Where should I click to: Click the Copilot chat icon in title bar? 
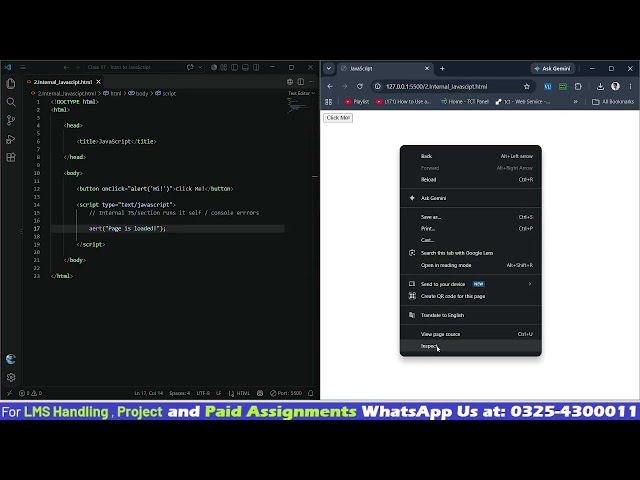(x=190, y=67)
